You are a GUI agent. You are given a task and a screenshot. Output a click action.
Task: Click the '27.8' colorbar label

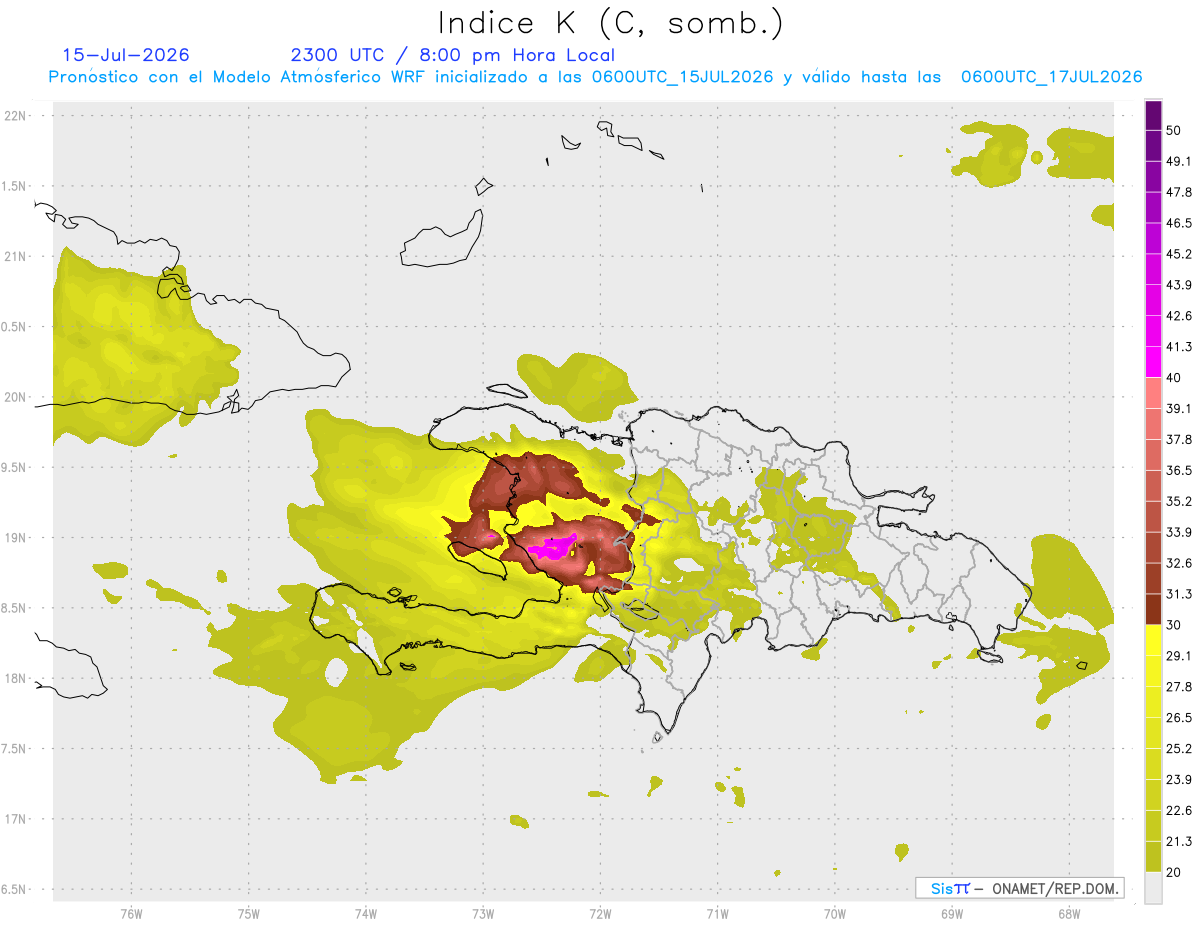pos(1178,686)
